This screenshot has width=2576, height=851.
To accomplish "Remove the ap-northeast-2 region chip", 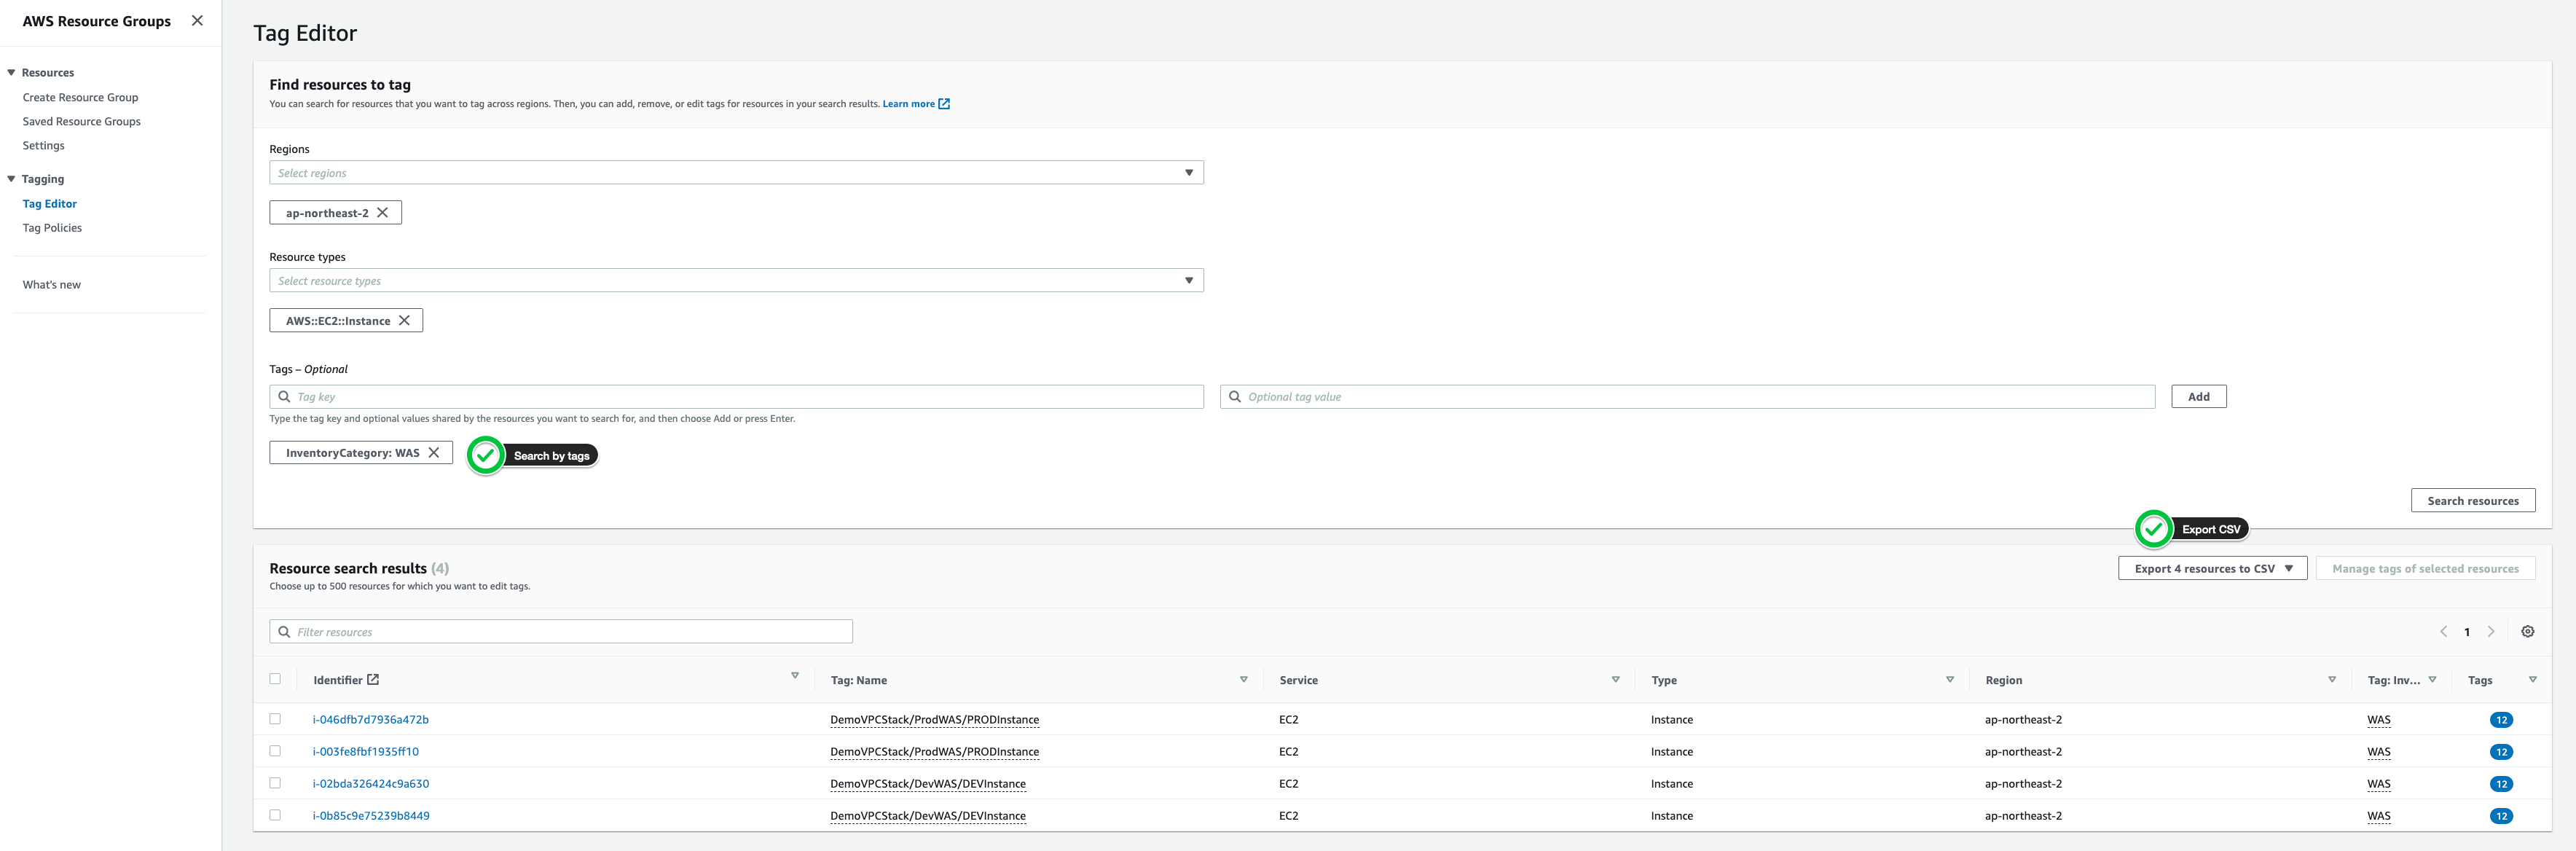I will click(x=382, y=213).
